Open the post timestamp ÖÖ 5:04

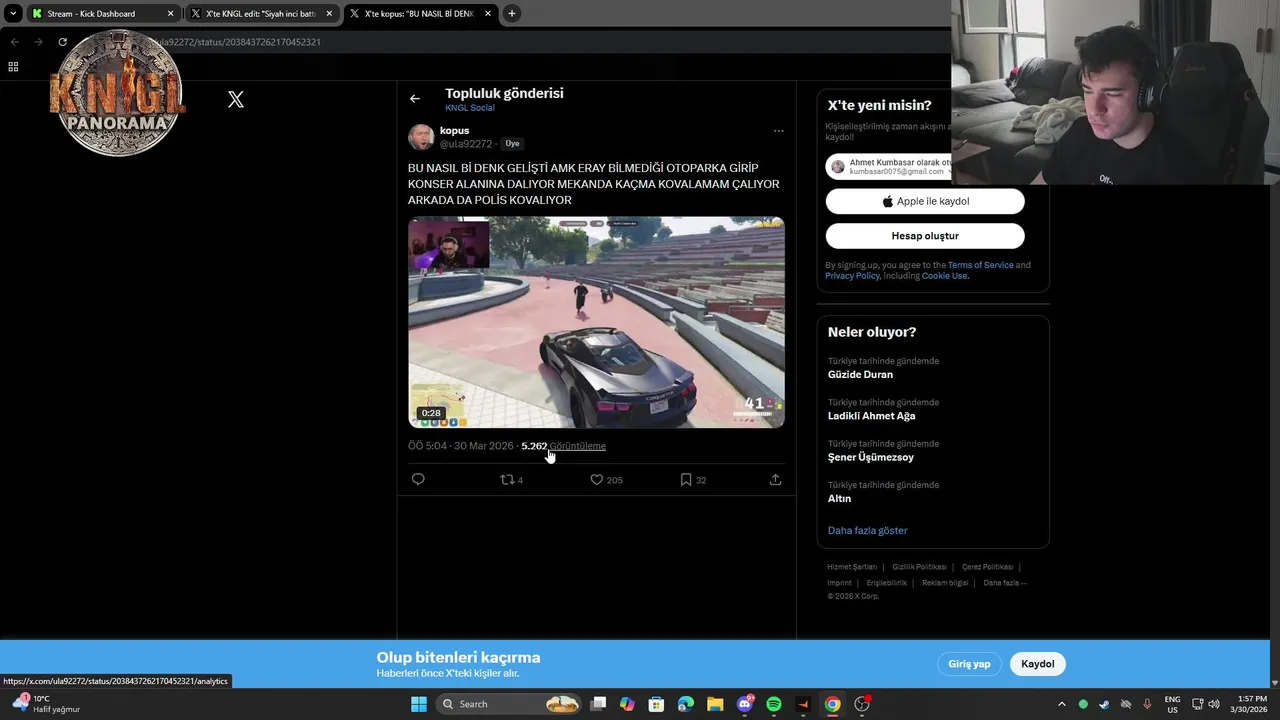460,446
